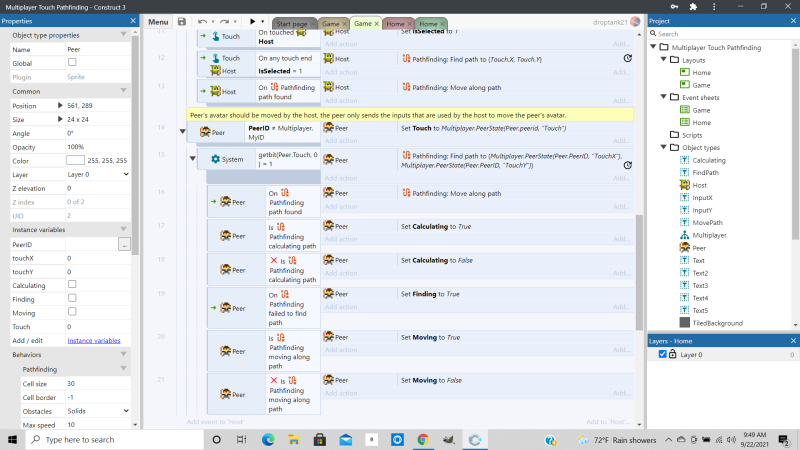Click the Project panel search field
Screen dimensions: 800x450
[723, 34]
